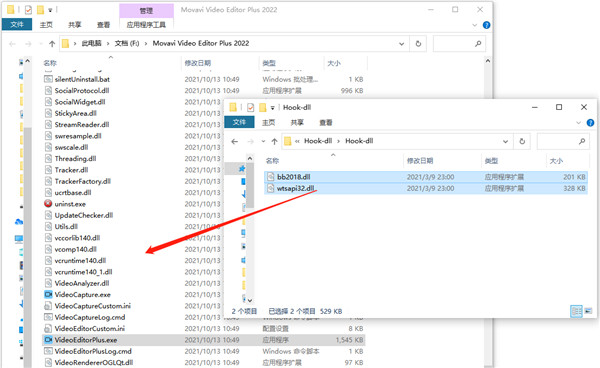This screenshot has height=368, width=600.
Task: Sort by 修改日期 column in Movavi window
Action: point(197,63)
